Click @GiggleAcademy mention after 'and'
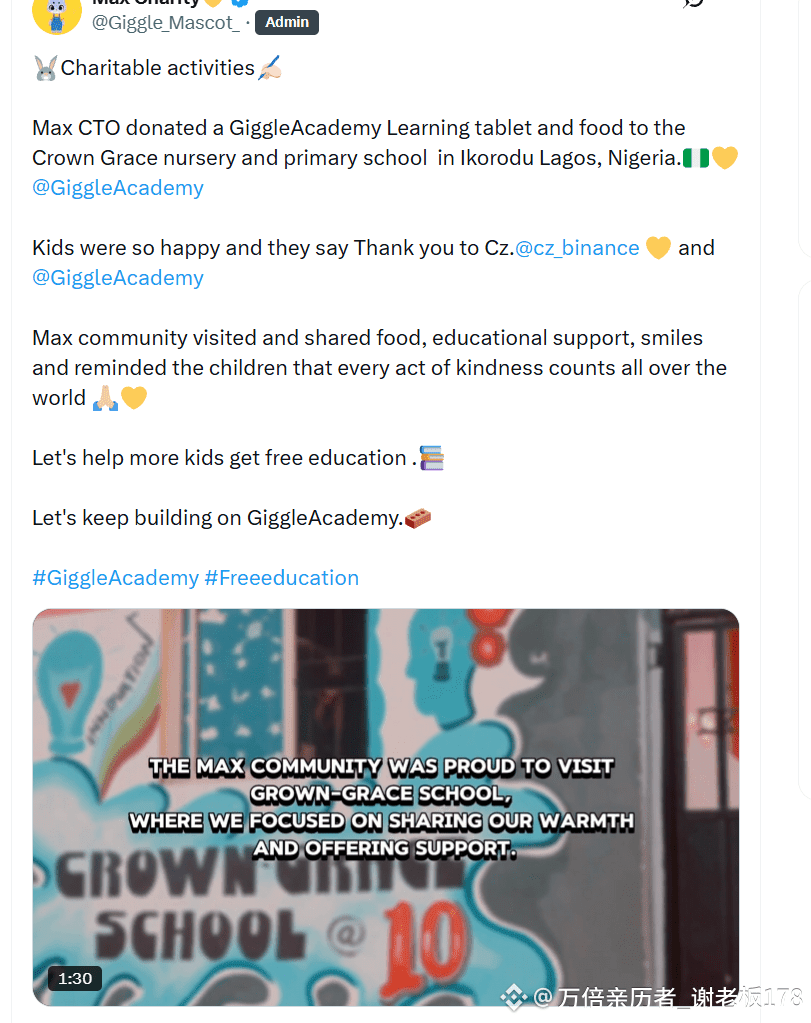The width and height of the screenshot is (811, 1023). [118, 278]
